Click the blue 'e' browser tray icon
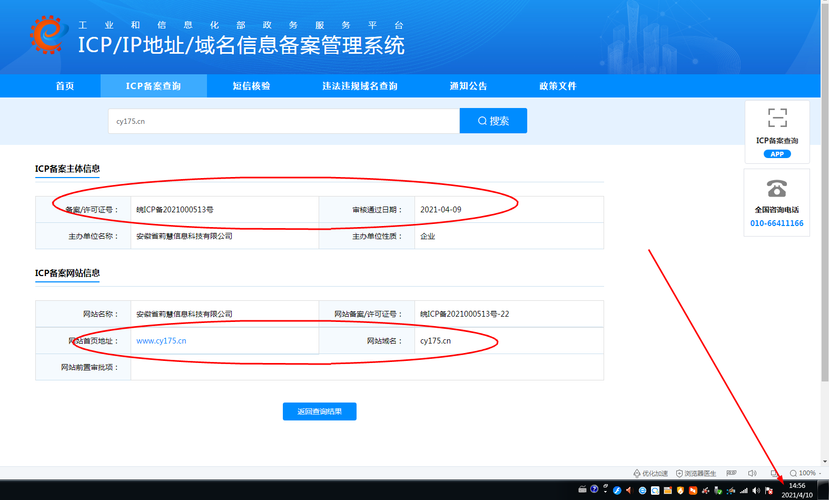The image size is (829, 500). click(x=642, y=490)
